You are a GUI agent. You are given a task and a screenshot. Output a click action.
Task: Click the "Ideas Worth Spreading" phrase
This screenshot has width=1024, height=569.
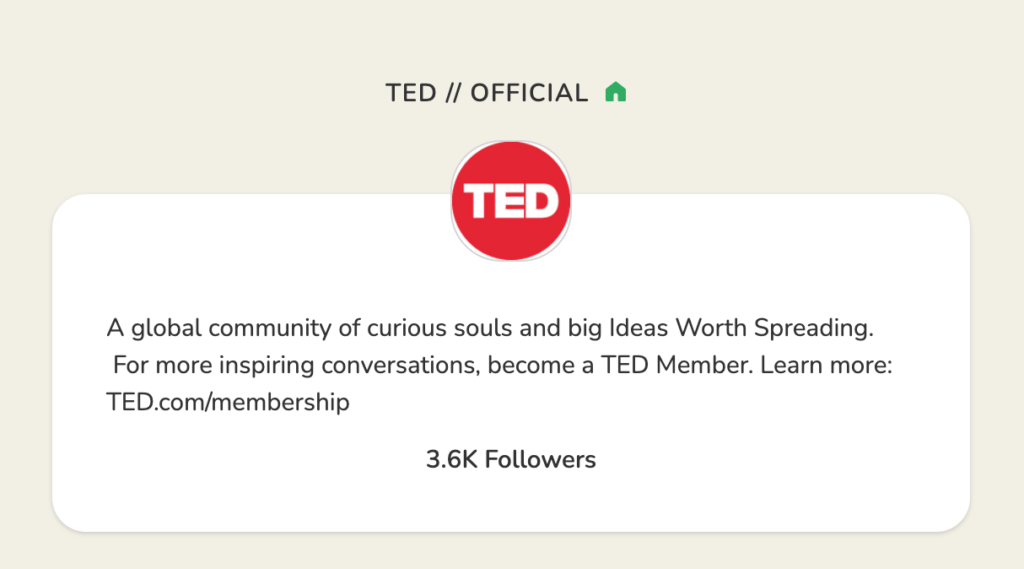click(741, 328)
